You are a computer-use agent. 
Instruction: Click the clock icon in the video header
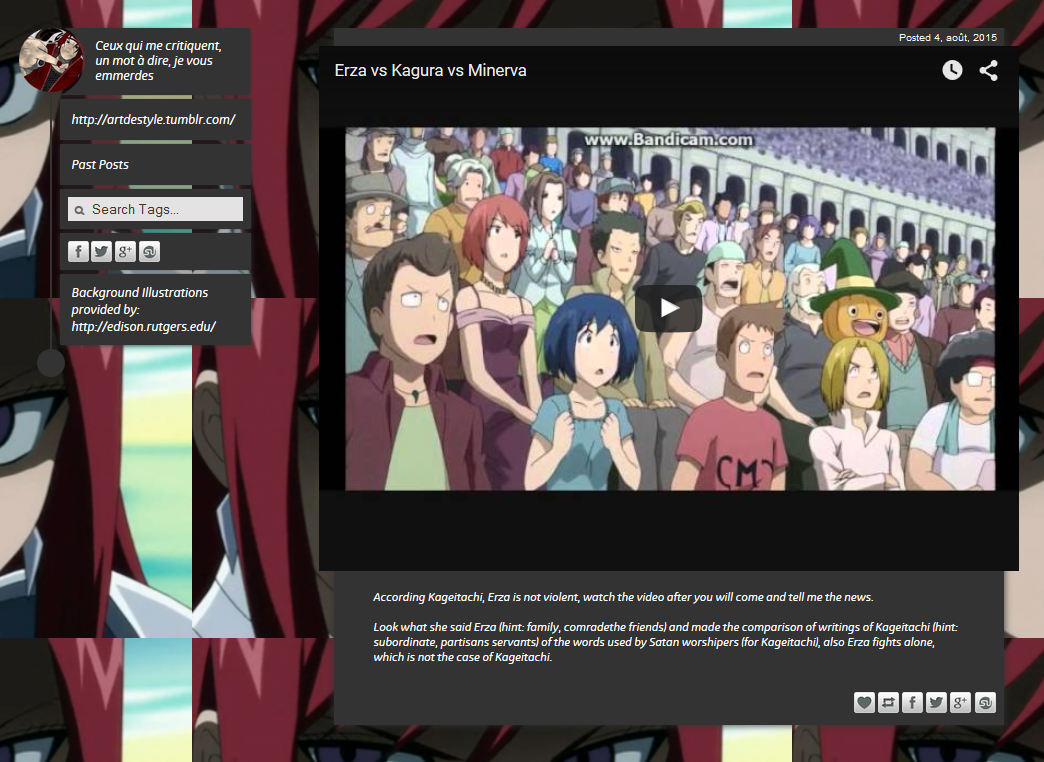[x=952, y=70]
